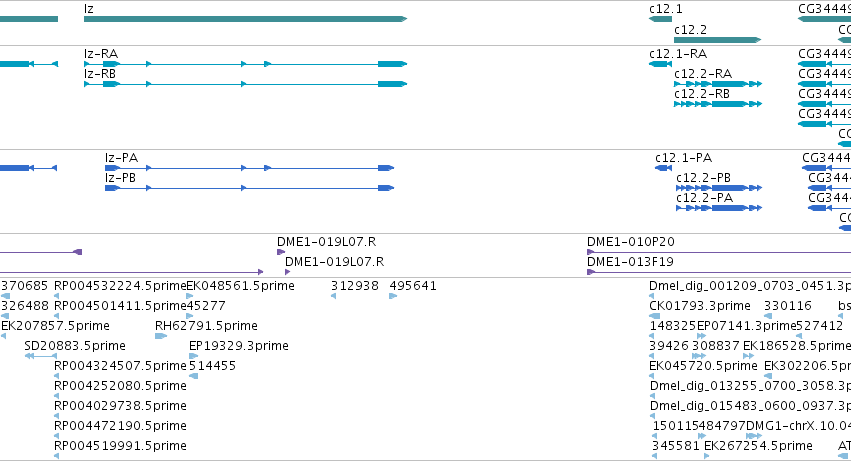Click RH62791.5prime label
The image size is (851, 461).
point(206,326)
